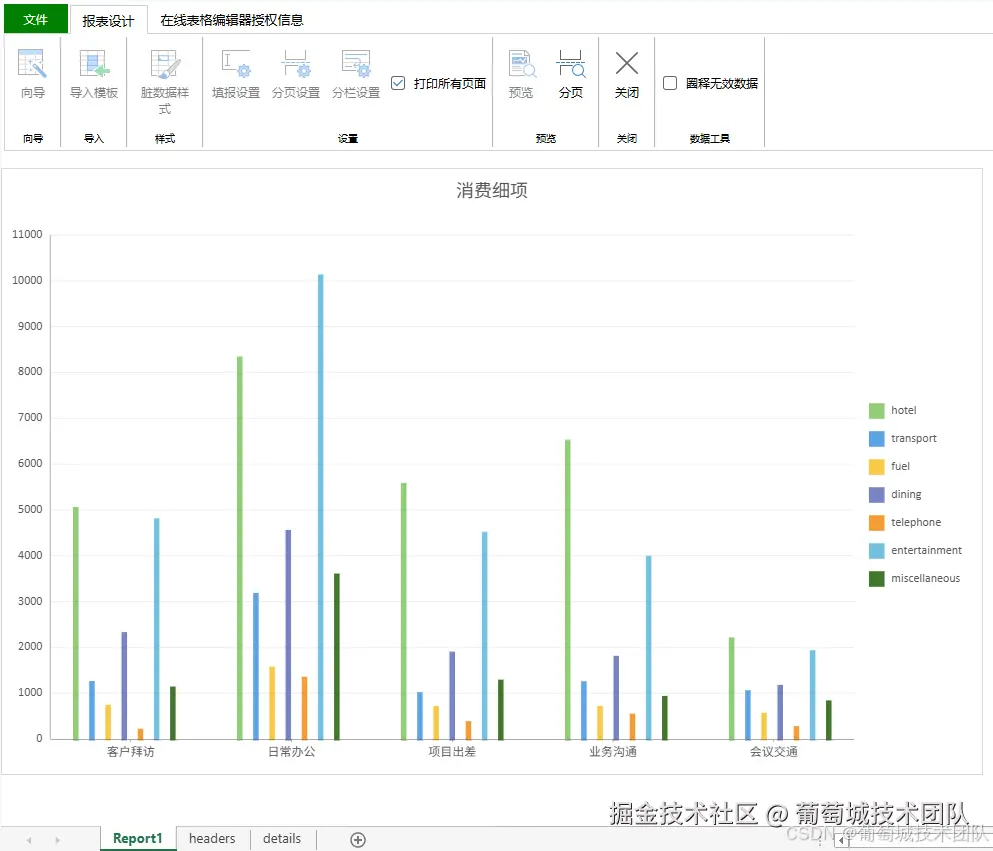Enable 圈释无效数据 checkbox

click(669, 84)
